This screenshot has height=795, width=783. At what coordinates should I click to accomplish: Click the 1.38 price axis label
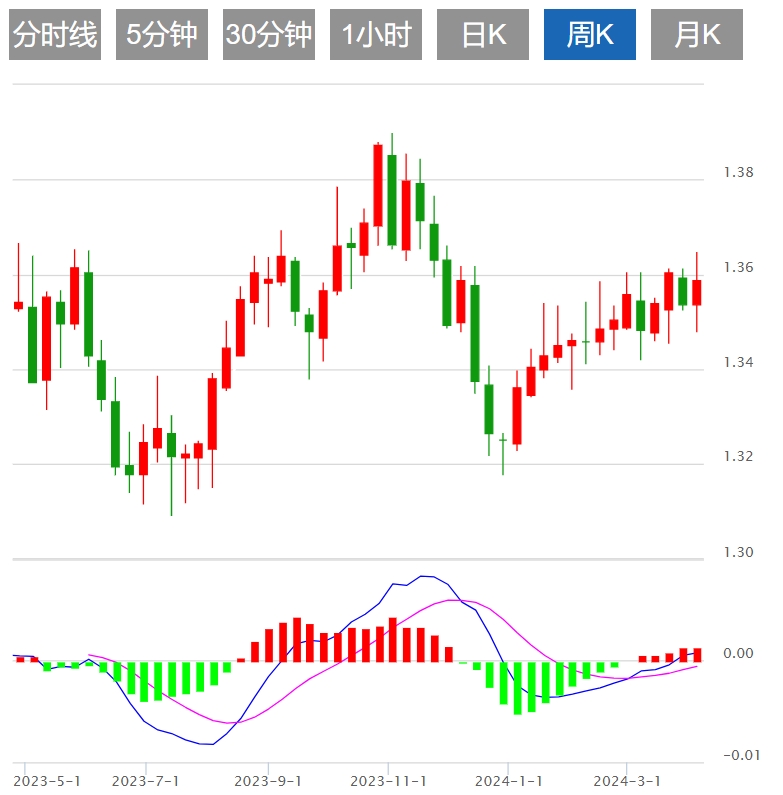click(x=738, y=172)
